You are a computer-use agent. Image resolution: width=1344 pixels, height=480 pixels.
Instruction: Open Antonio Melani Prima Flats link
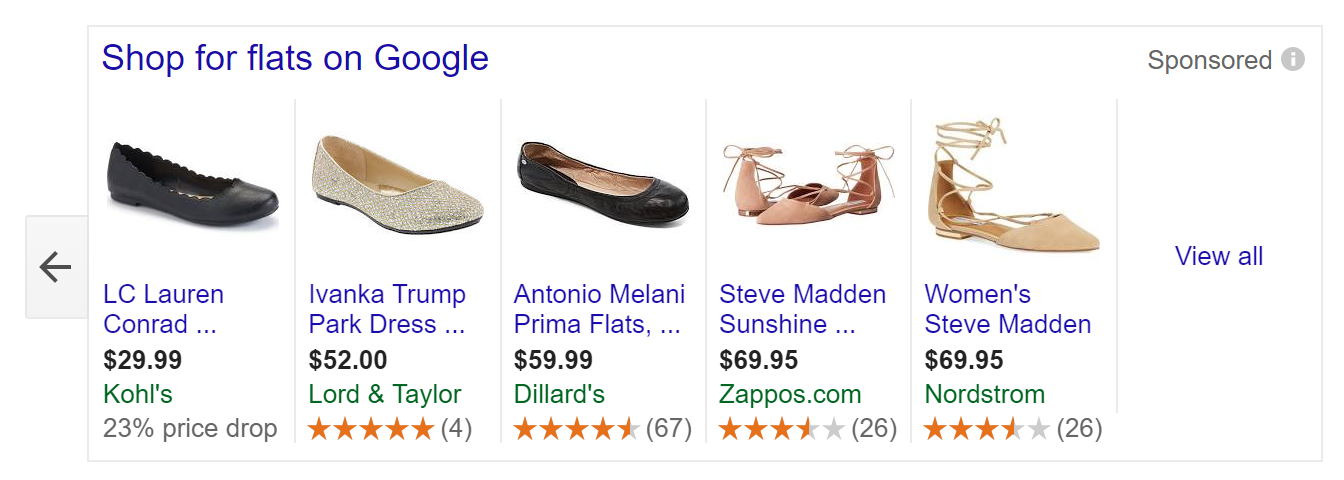599,309
